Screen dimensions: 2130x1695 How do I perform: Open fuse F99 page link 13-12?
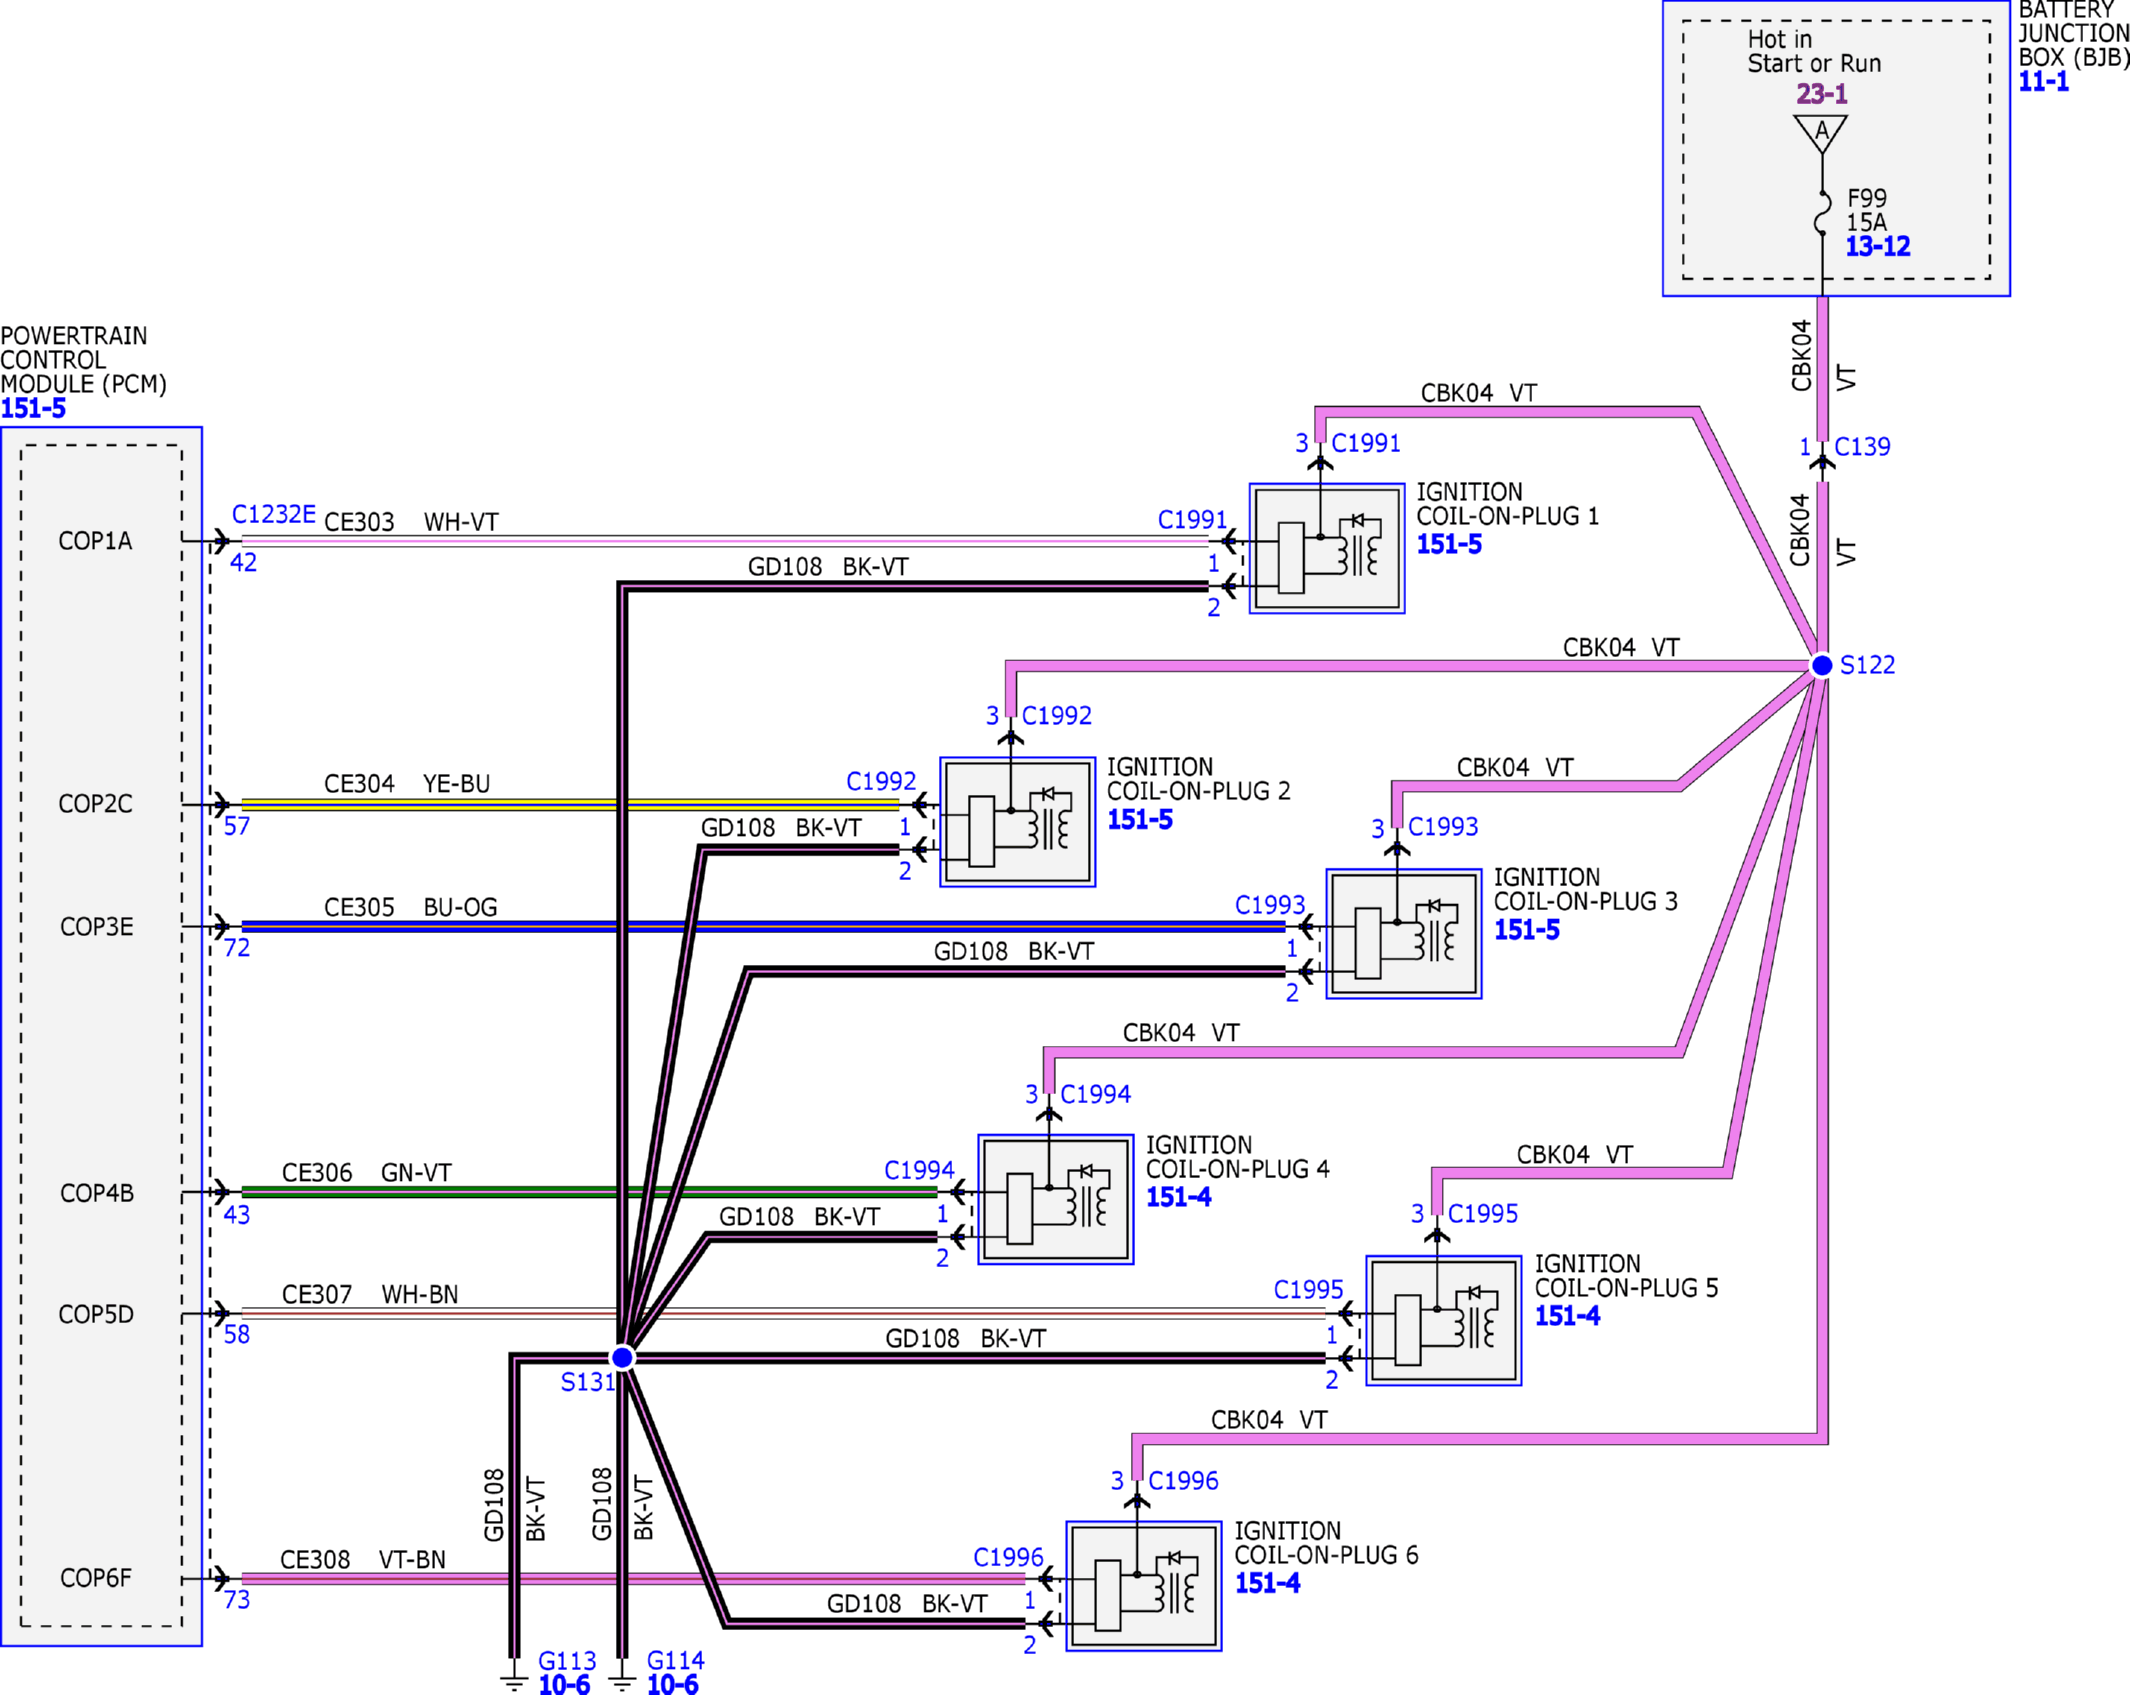tap(1878, 247)
